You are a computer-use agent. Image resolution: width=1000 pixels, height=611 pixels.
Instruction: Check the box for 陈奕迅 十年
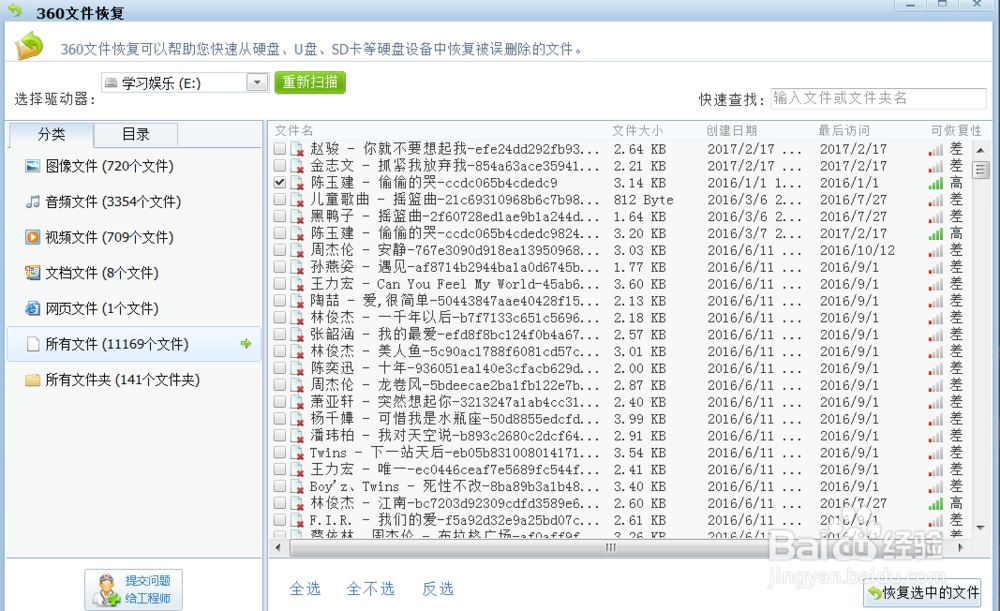(x=280, y=368)
